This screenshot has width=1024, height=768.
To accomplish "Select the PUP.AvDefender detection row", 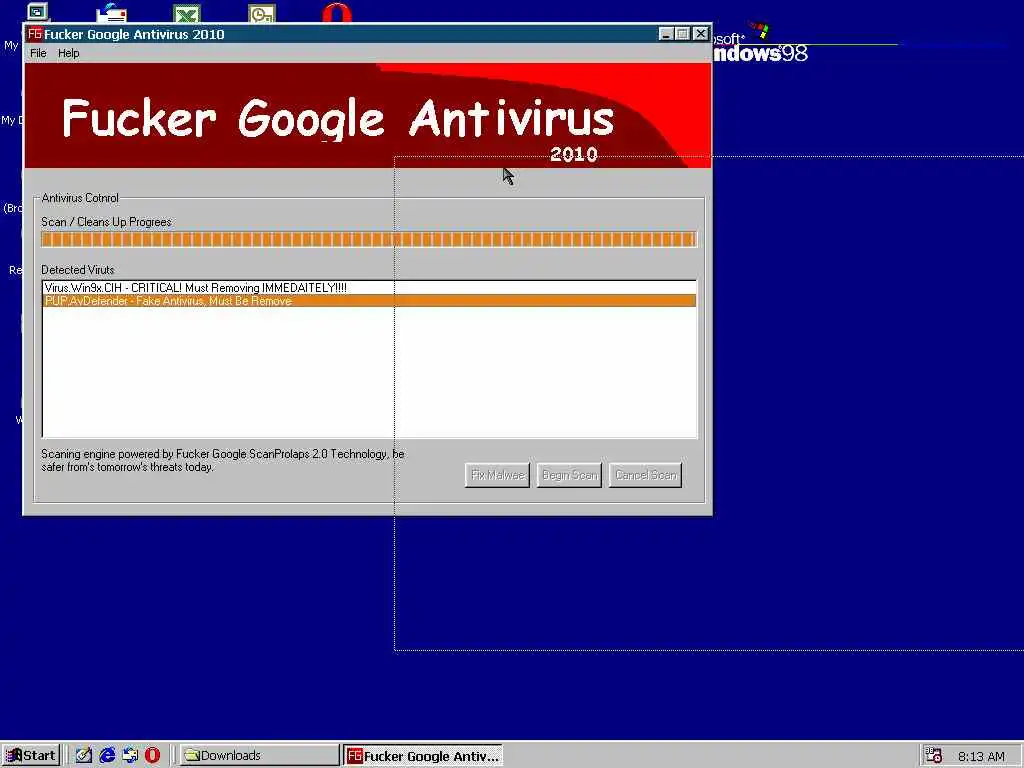I will 370,301.
